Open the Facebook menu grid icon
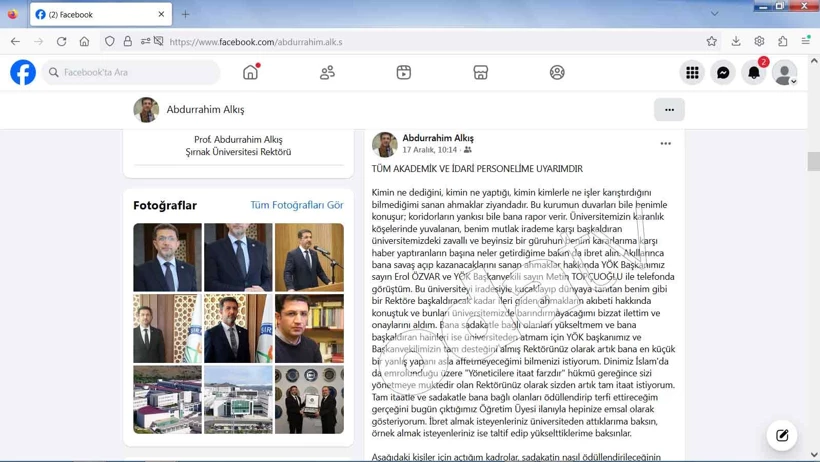 [x=692, y=72]
